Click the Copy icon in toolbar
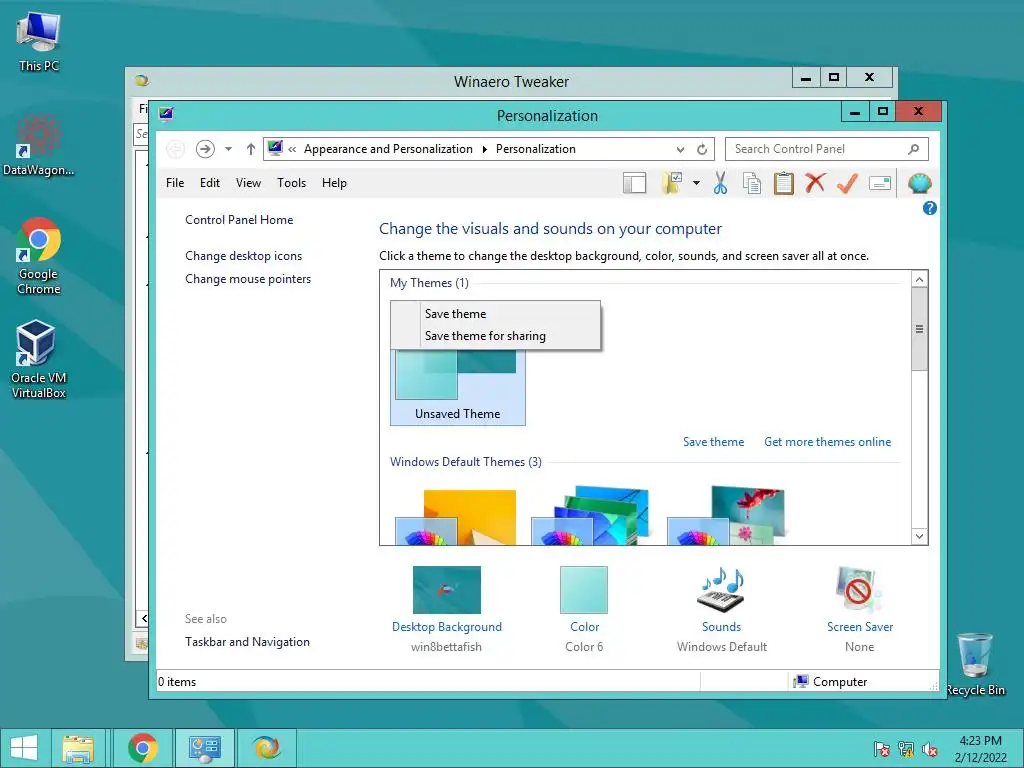The image size is (1024, 768). click(x=752, y=184)
